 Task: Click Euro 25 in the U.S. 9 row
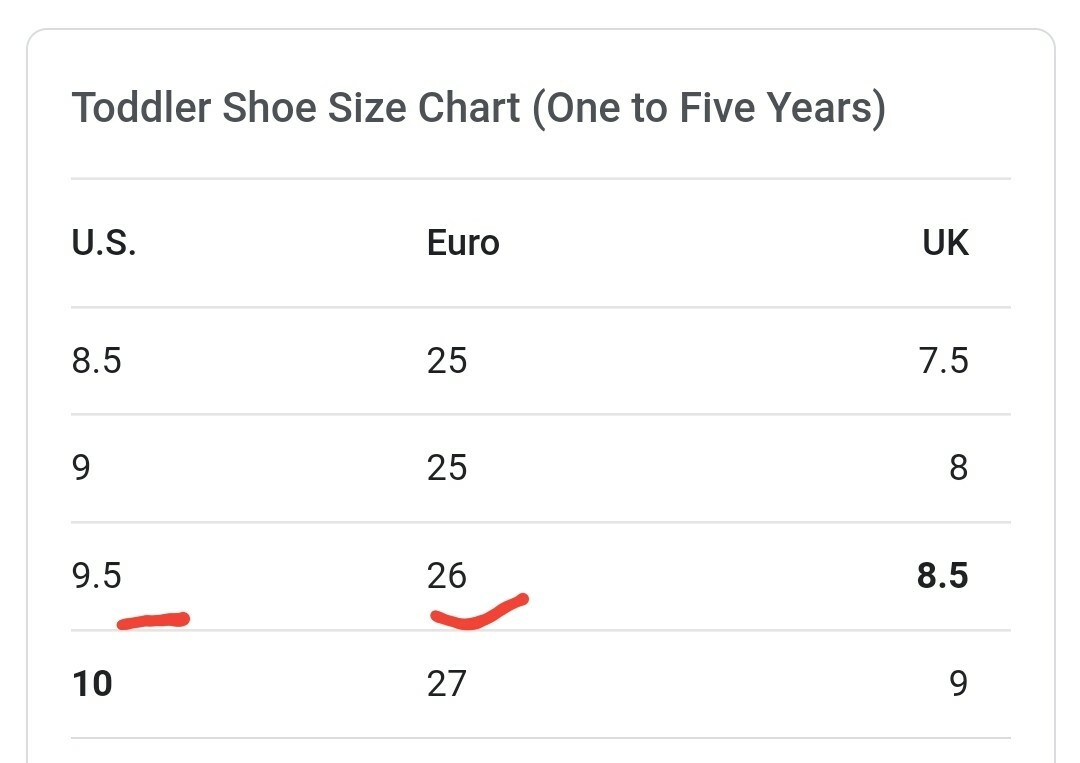tap(447, 468)
